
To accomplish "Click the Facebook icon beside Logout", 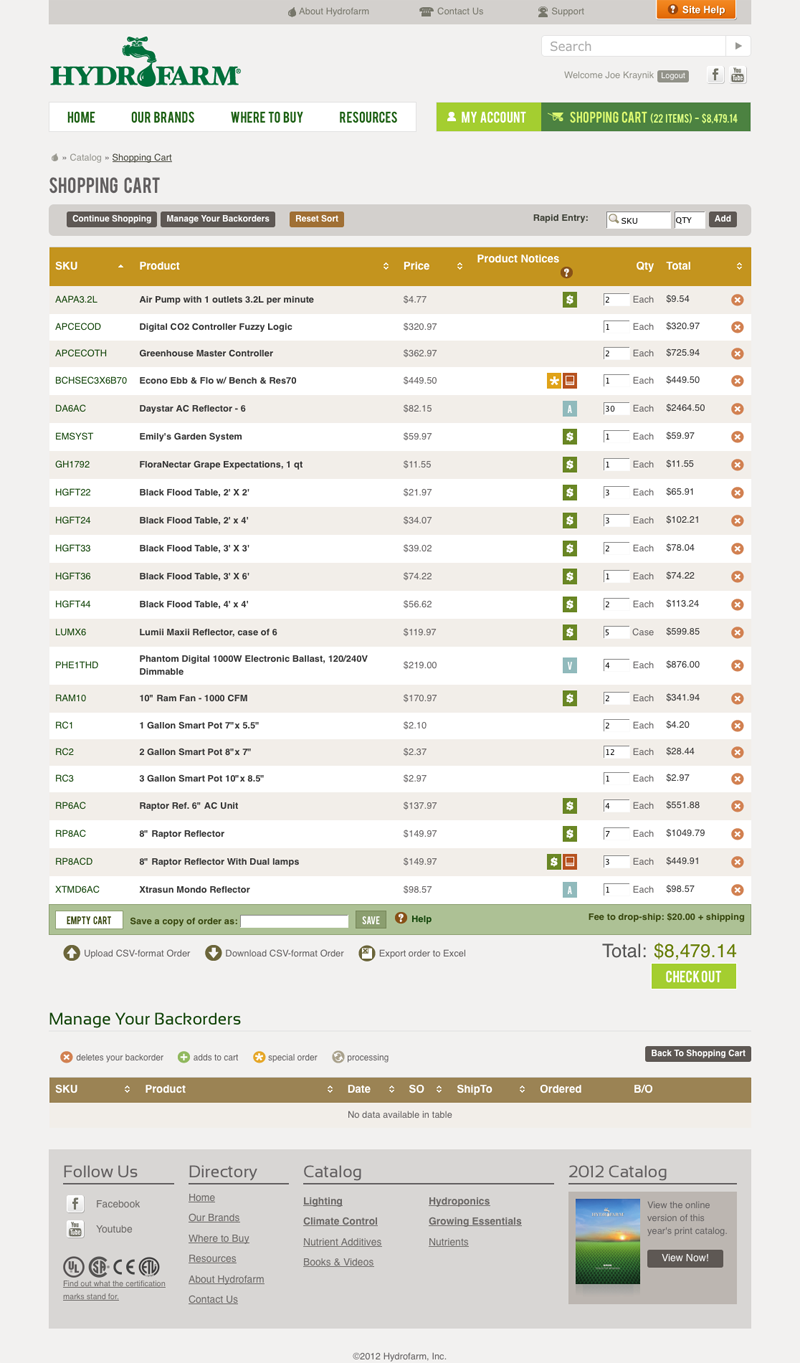I will 715,75.
